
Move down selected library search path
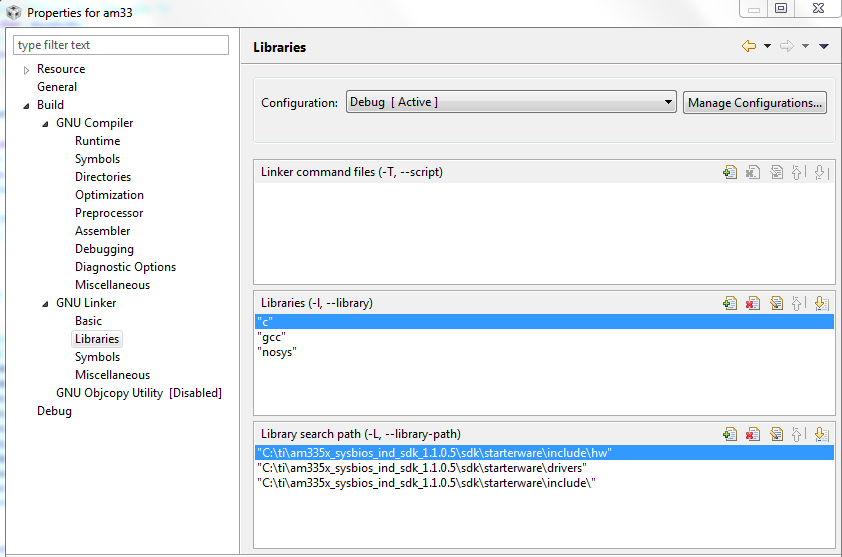(x=821, y=435)
